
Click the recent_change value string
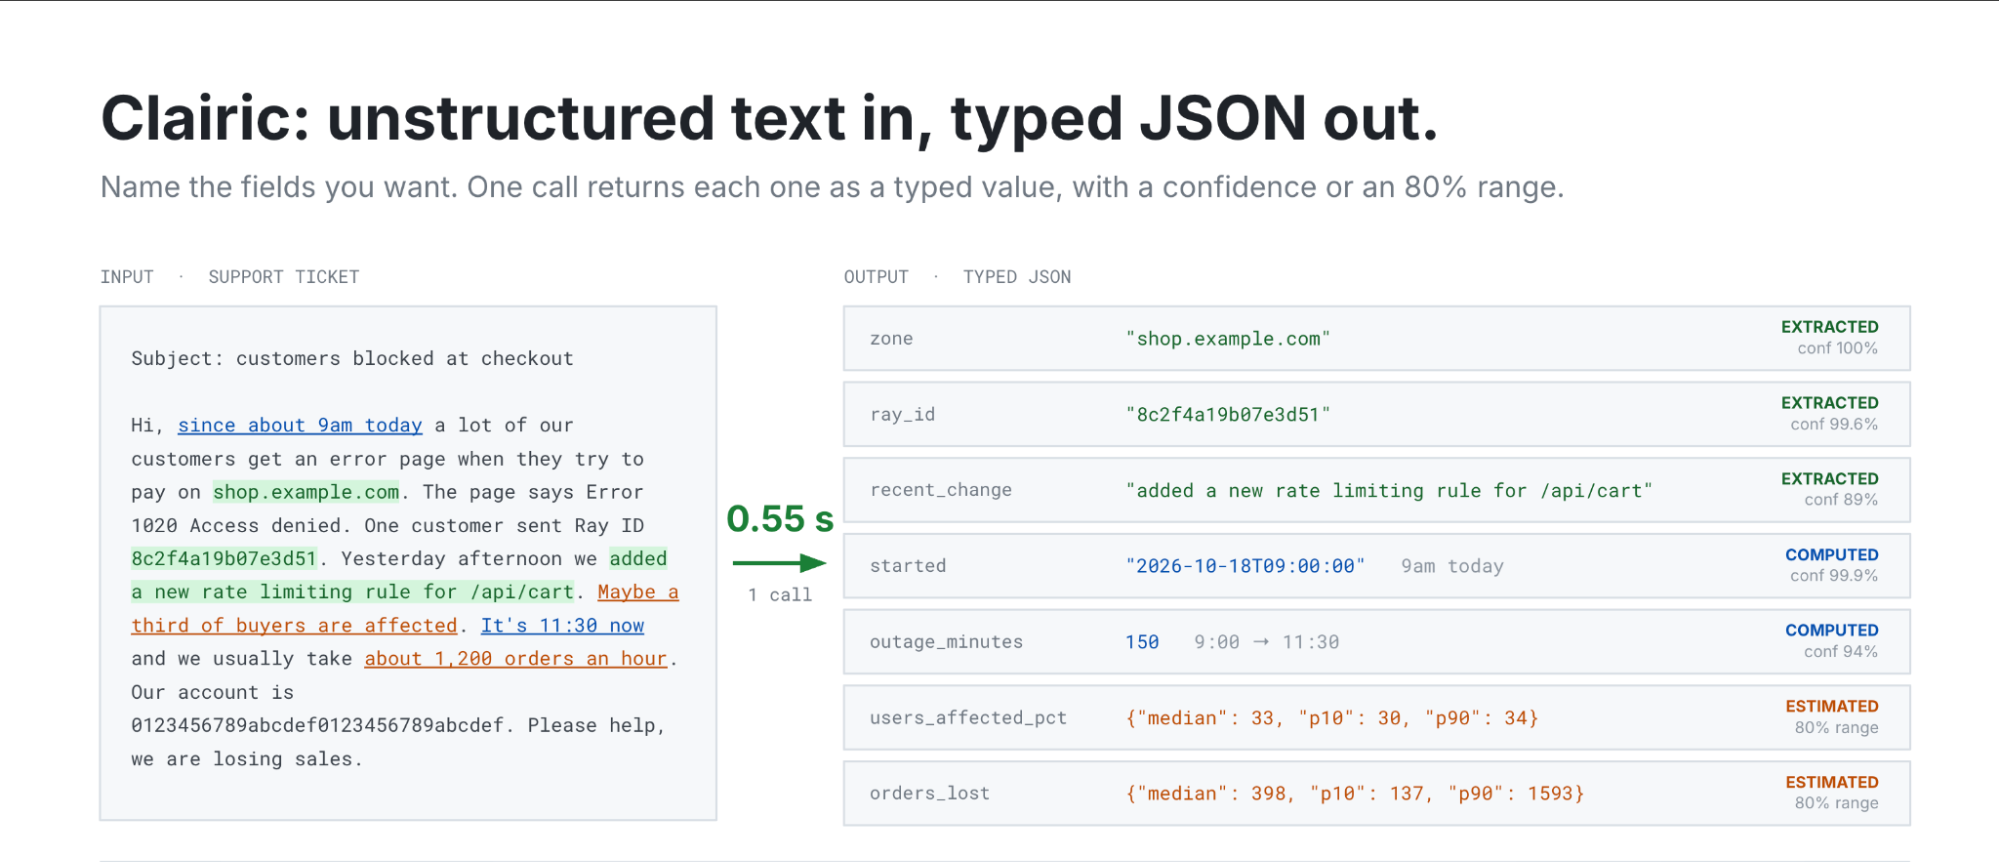1389,490
